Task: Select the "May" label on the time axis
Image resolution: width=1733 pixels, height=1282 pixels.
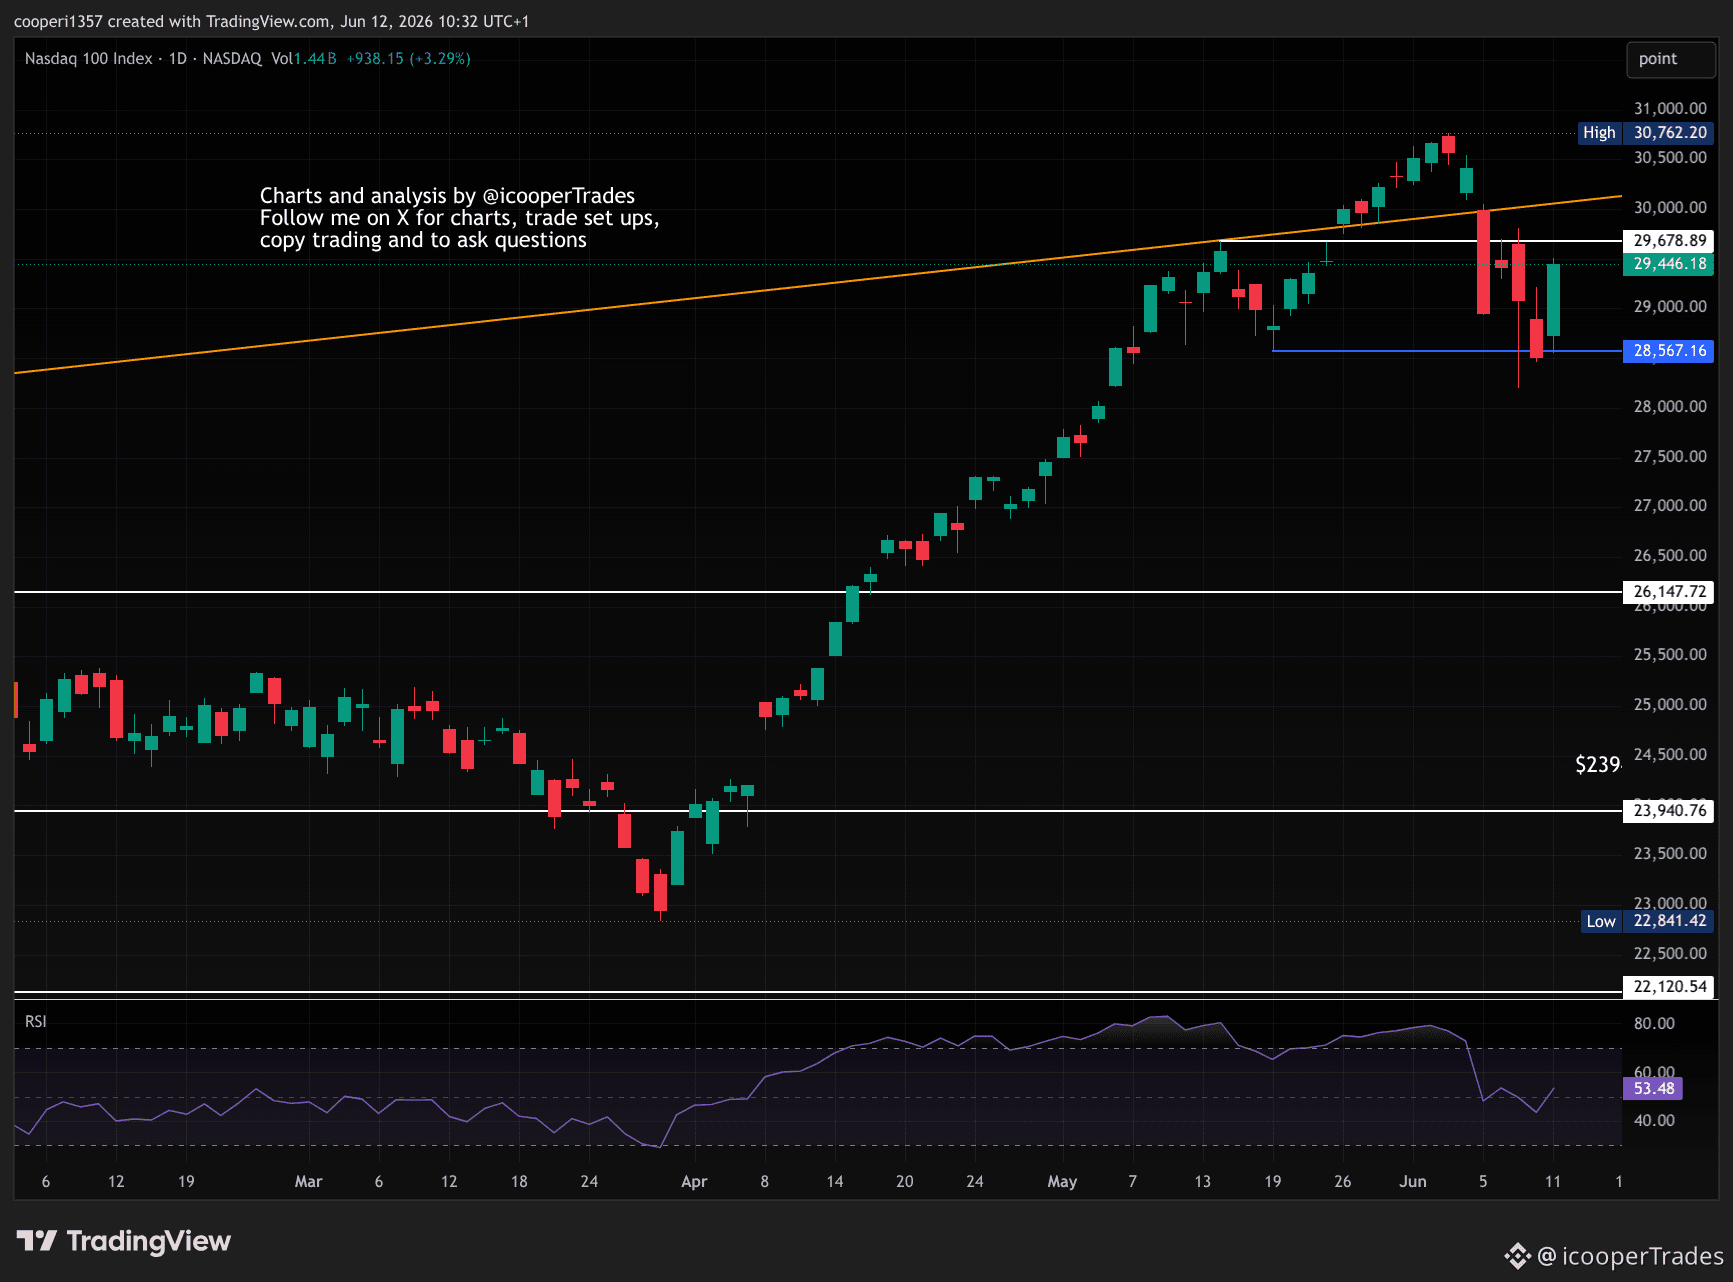Action: (1062, 1181)
